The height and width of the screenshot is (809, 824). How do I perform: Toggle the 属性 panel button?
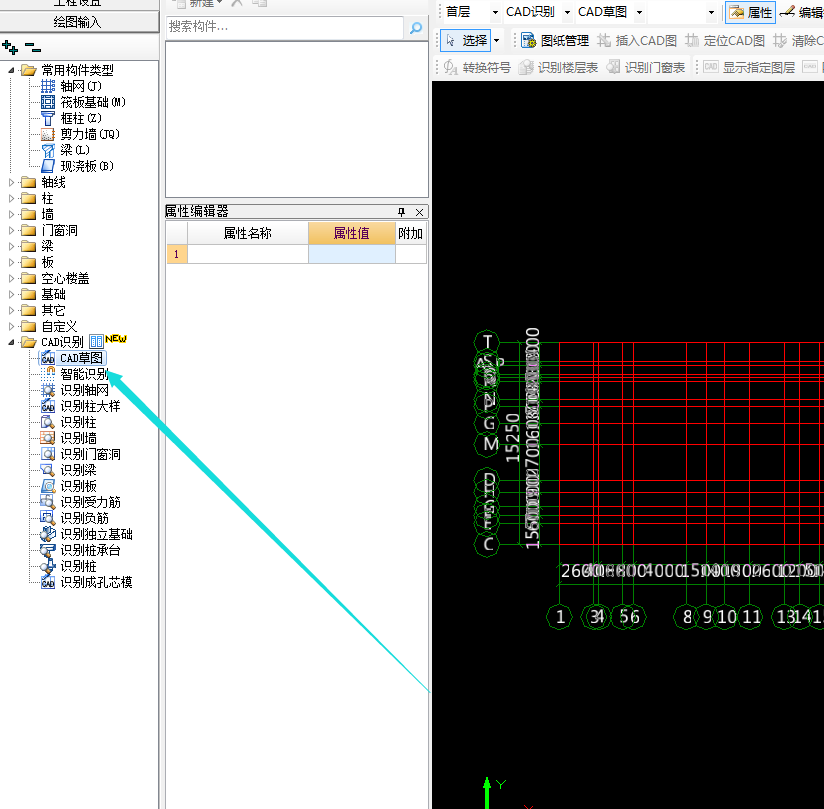tap(750, 13)
